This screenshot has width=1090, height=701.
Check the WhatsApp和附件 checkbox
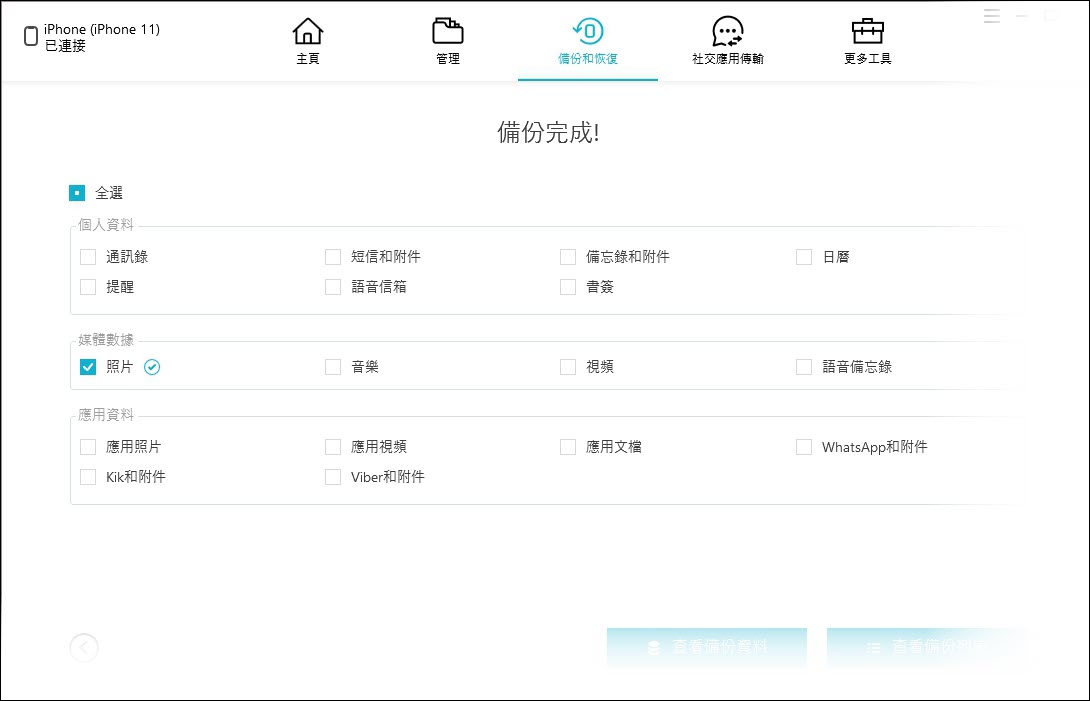click(804, 447)
